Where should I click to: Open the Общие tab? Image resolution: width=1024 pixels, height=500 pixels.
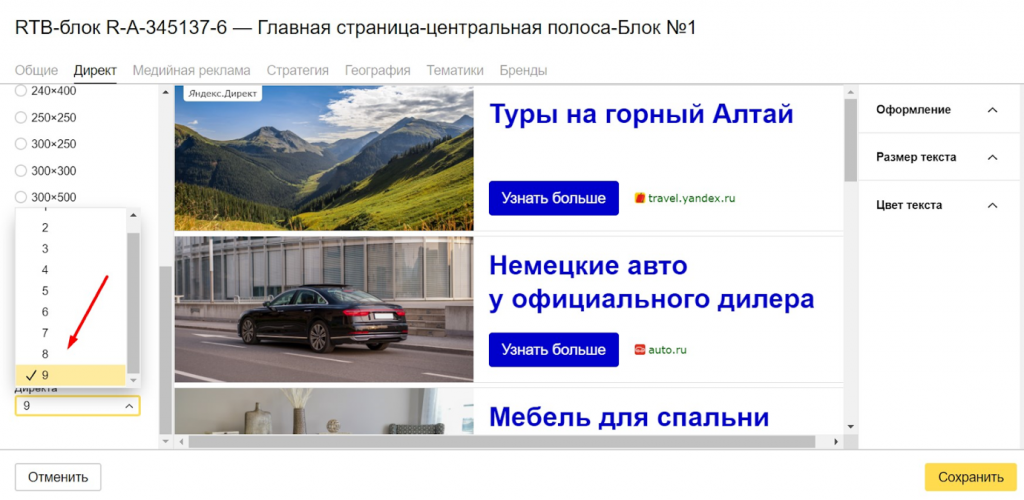click(37, 70)
